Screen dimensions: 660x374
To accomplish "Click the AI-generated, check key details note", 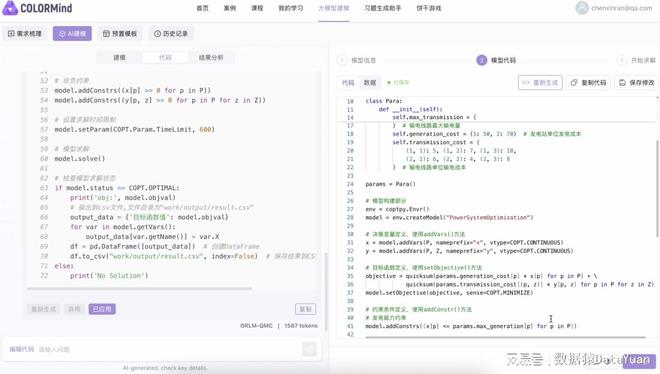I will (165, 368).
